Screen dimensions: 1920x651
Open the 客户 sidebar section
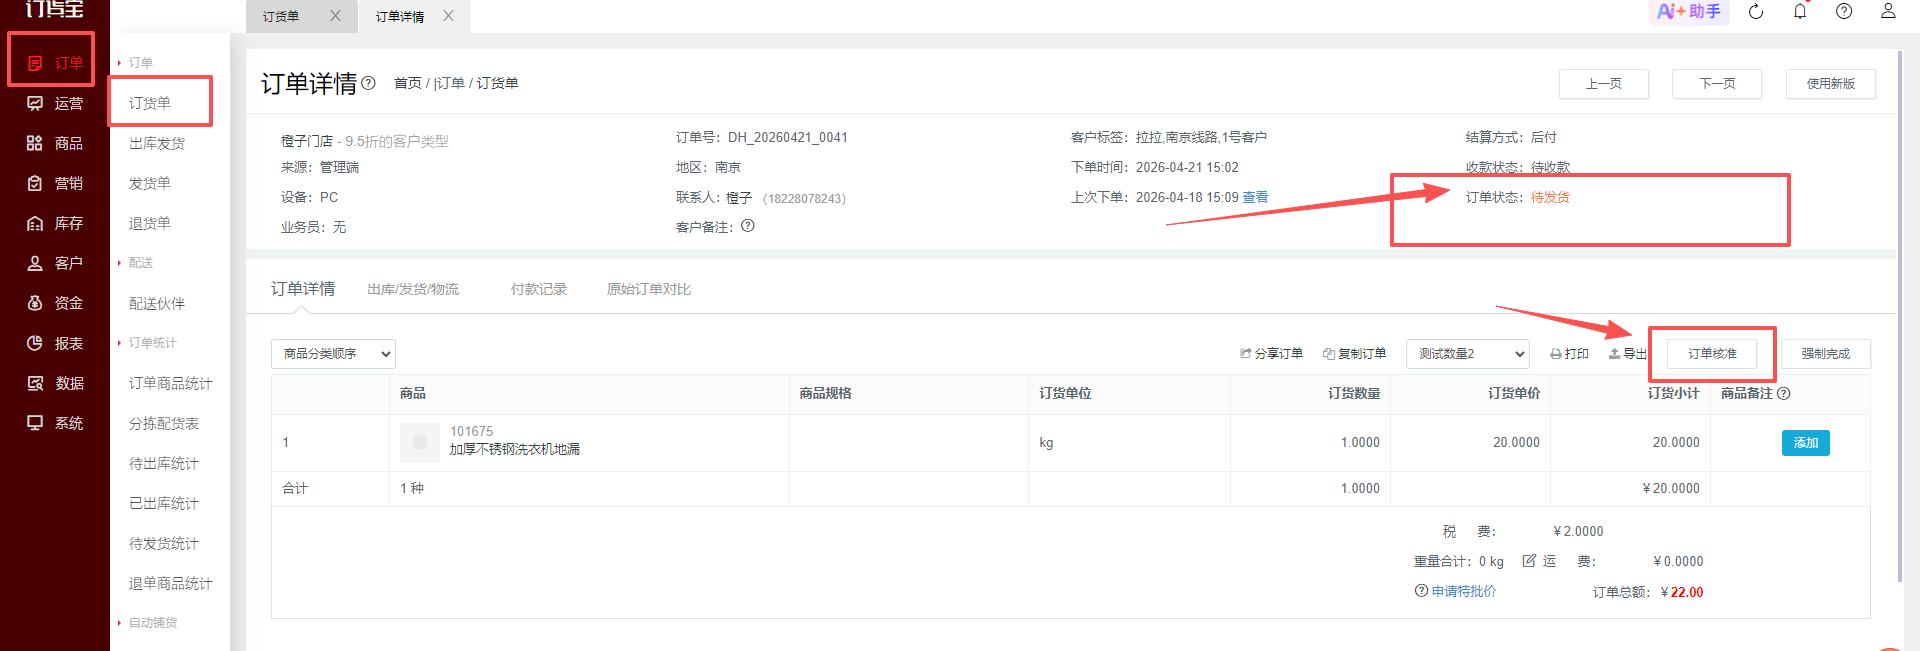[x=54, y=263]
